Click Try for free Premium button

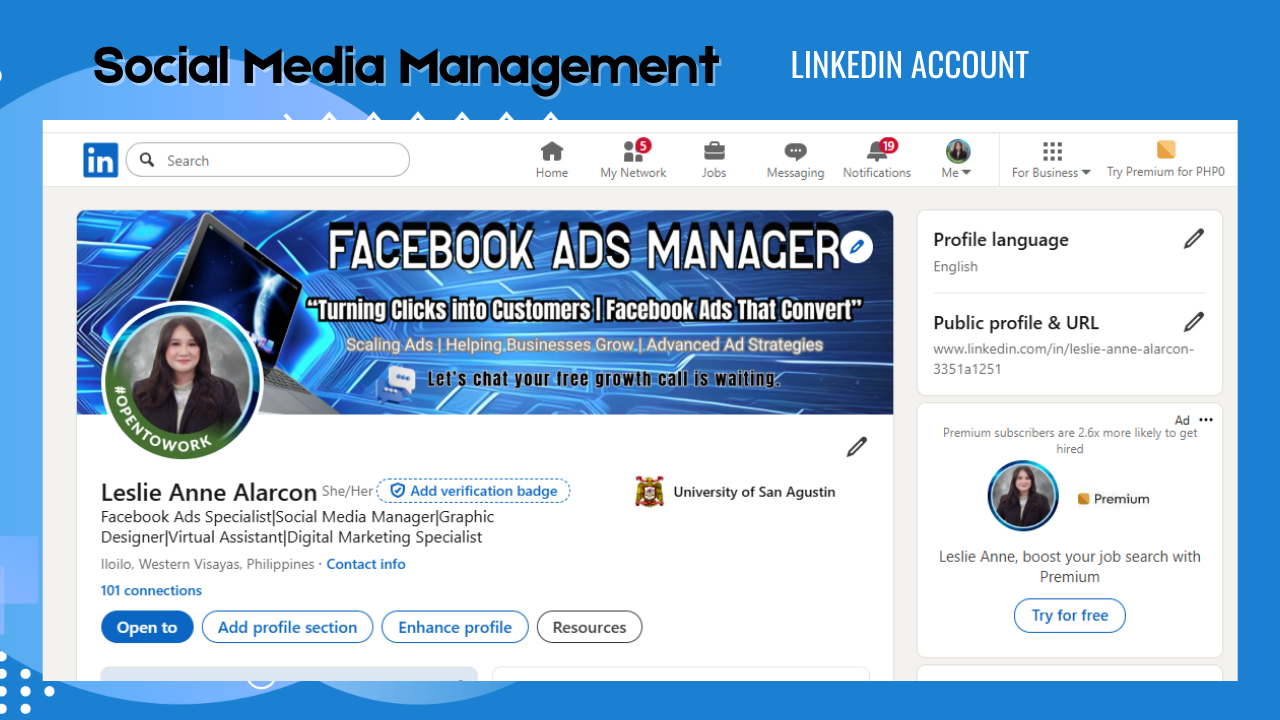click(1070, 615)
